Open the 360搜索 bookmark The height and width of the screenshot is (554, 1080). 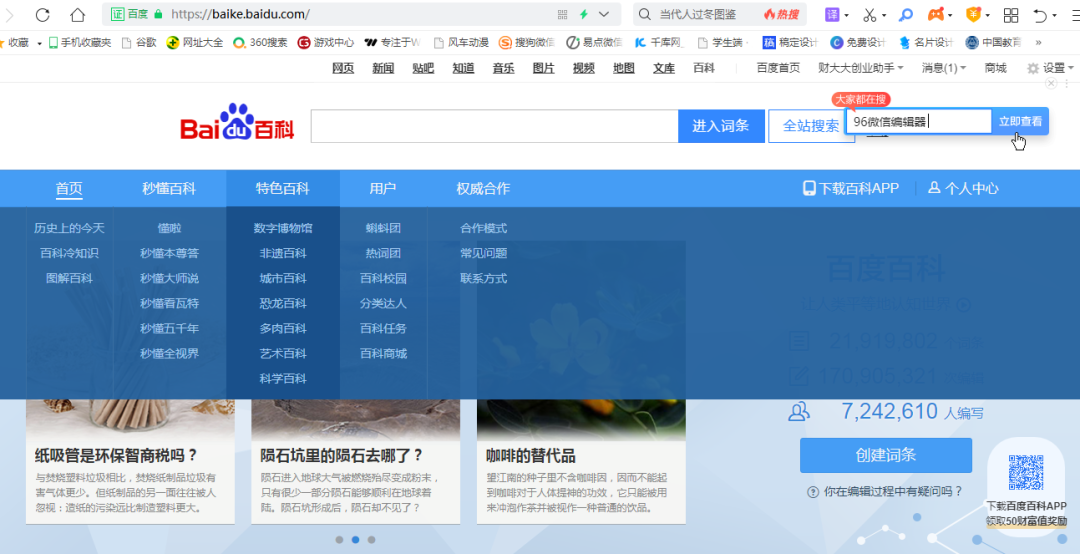(x=260, y=43)
